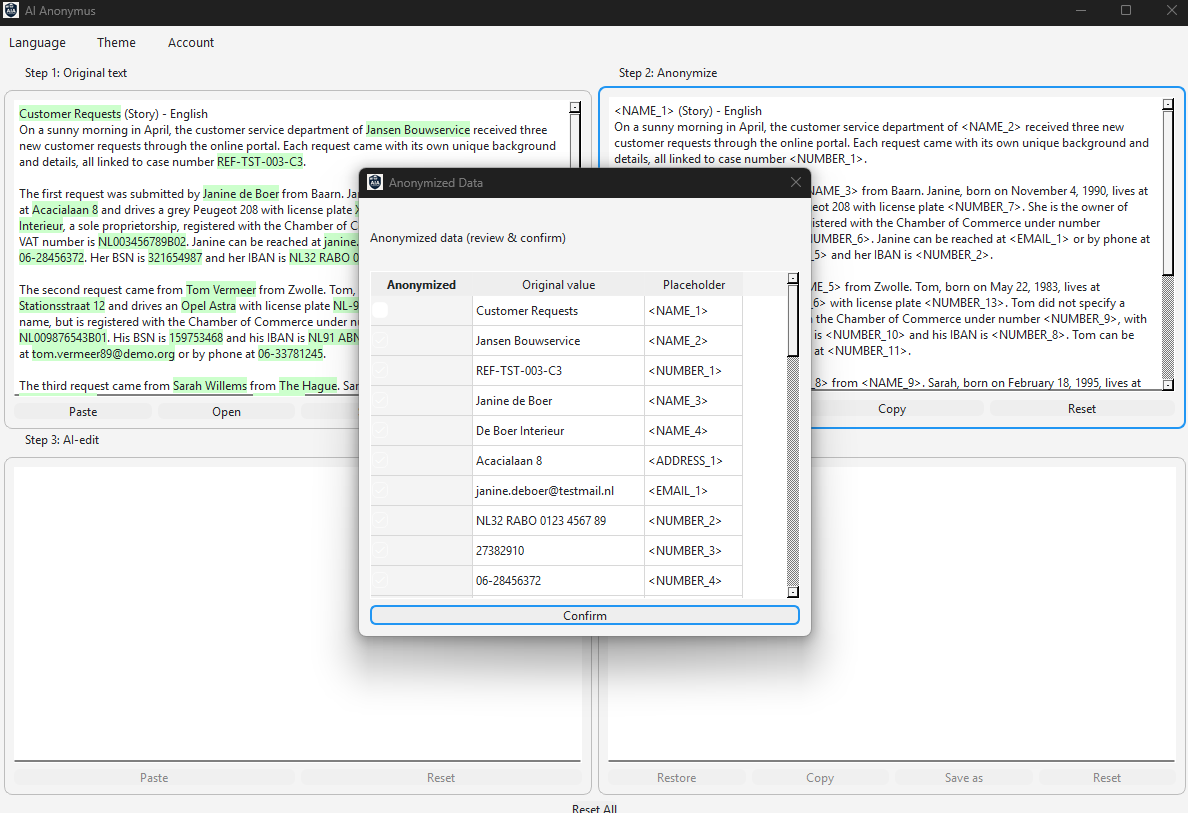Click the up arrow of Step 1 text scrollbar
1188x813 pixels.
coord(575,107)
